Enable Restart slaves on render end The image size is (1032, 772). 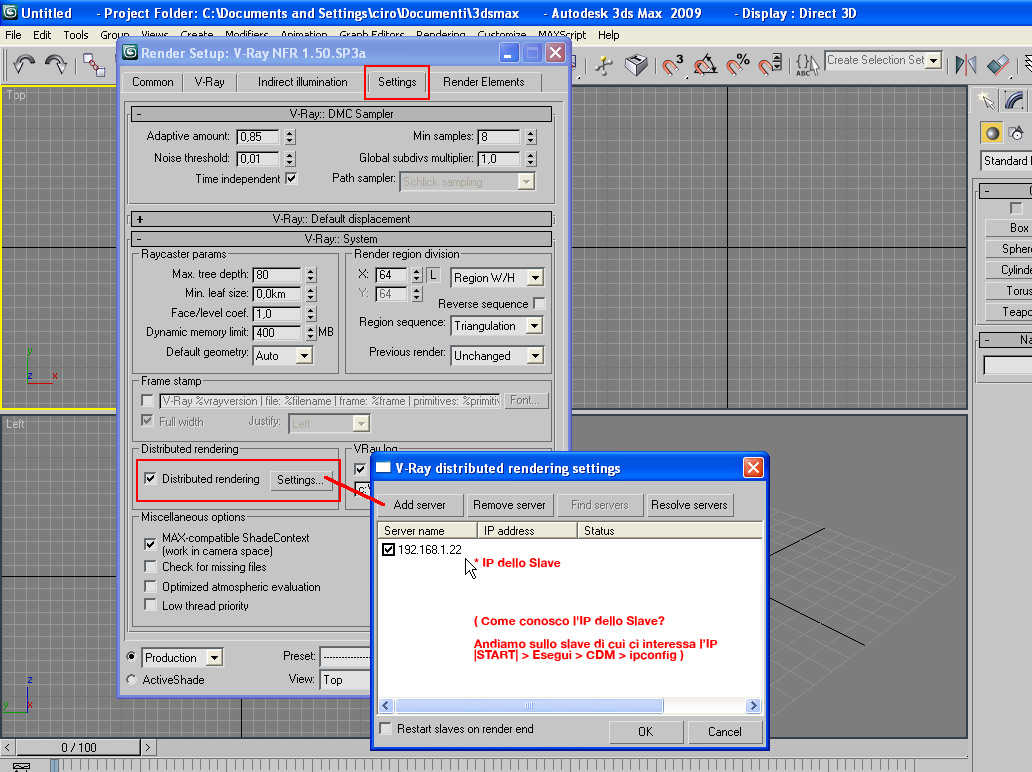click(x=386, y=729)
